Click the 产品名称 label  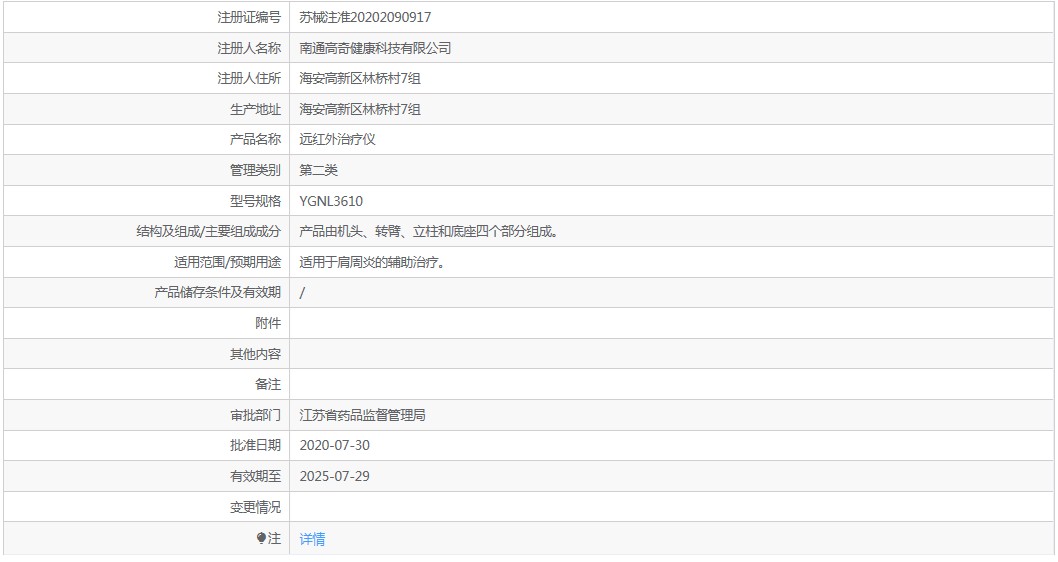[255, 140]
